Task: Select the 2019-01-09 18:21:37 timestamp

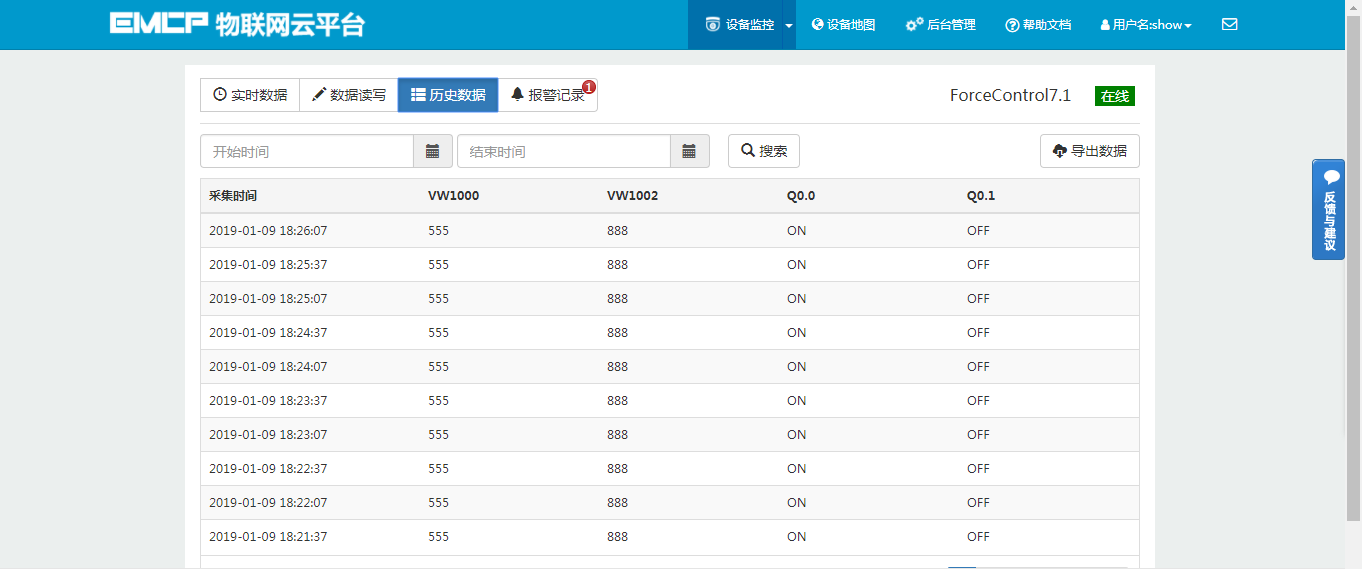Action: [268, 536]
